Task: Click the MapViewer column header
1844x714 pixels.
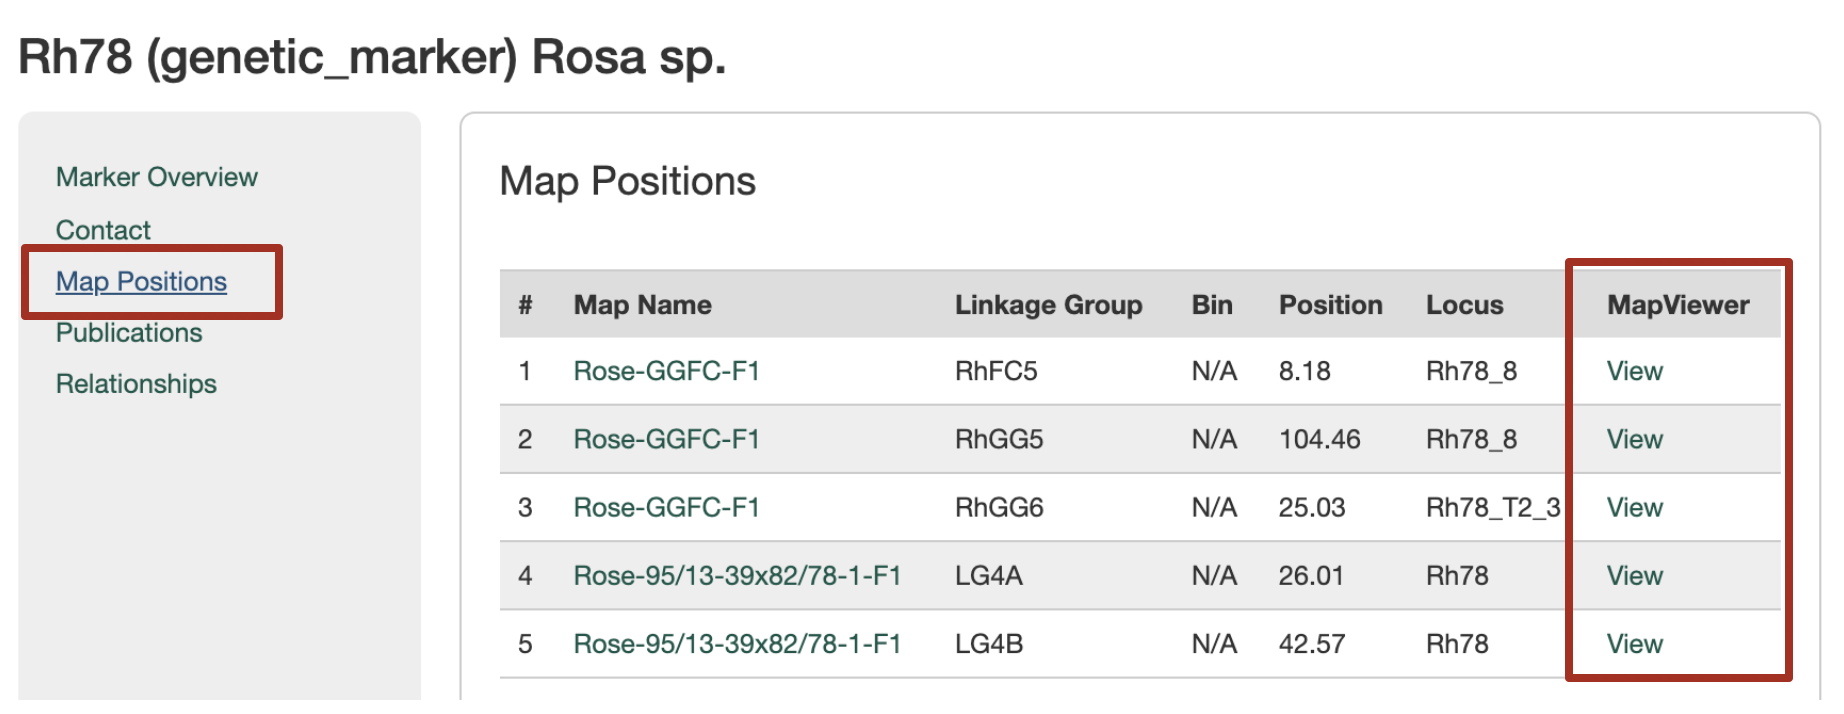Action: [x=1677, y=305]
